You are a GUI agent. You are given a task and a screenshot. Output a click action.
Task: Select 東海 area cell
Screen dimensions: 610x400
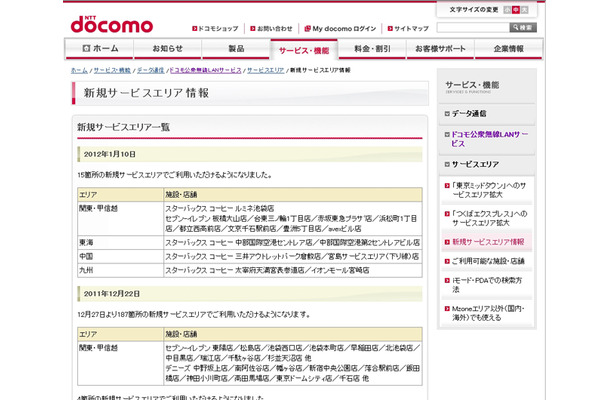pyautogui.click(x=120, y=242)
